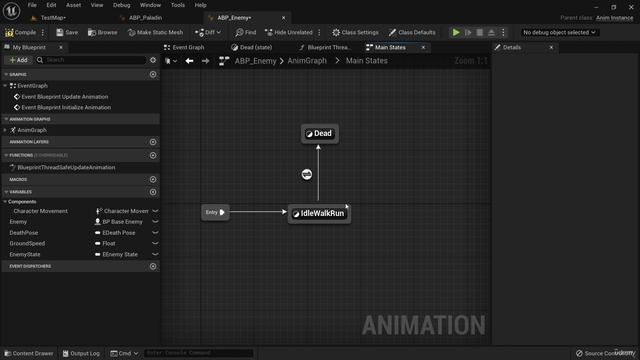This screenshot has height=360, width=640.
Task: Toggle Hide Unrelated nodes
Action: click(x=289, y=32)
